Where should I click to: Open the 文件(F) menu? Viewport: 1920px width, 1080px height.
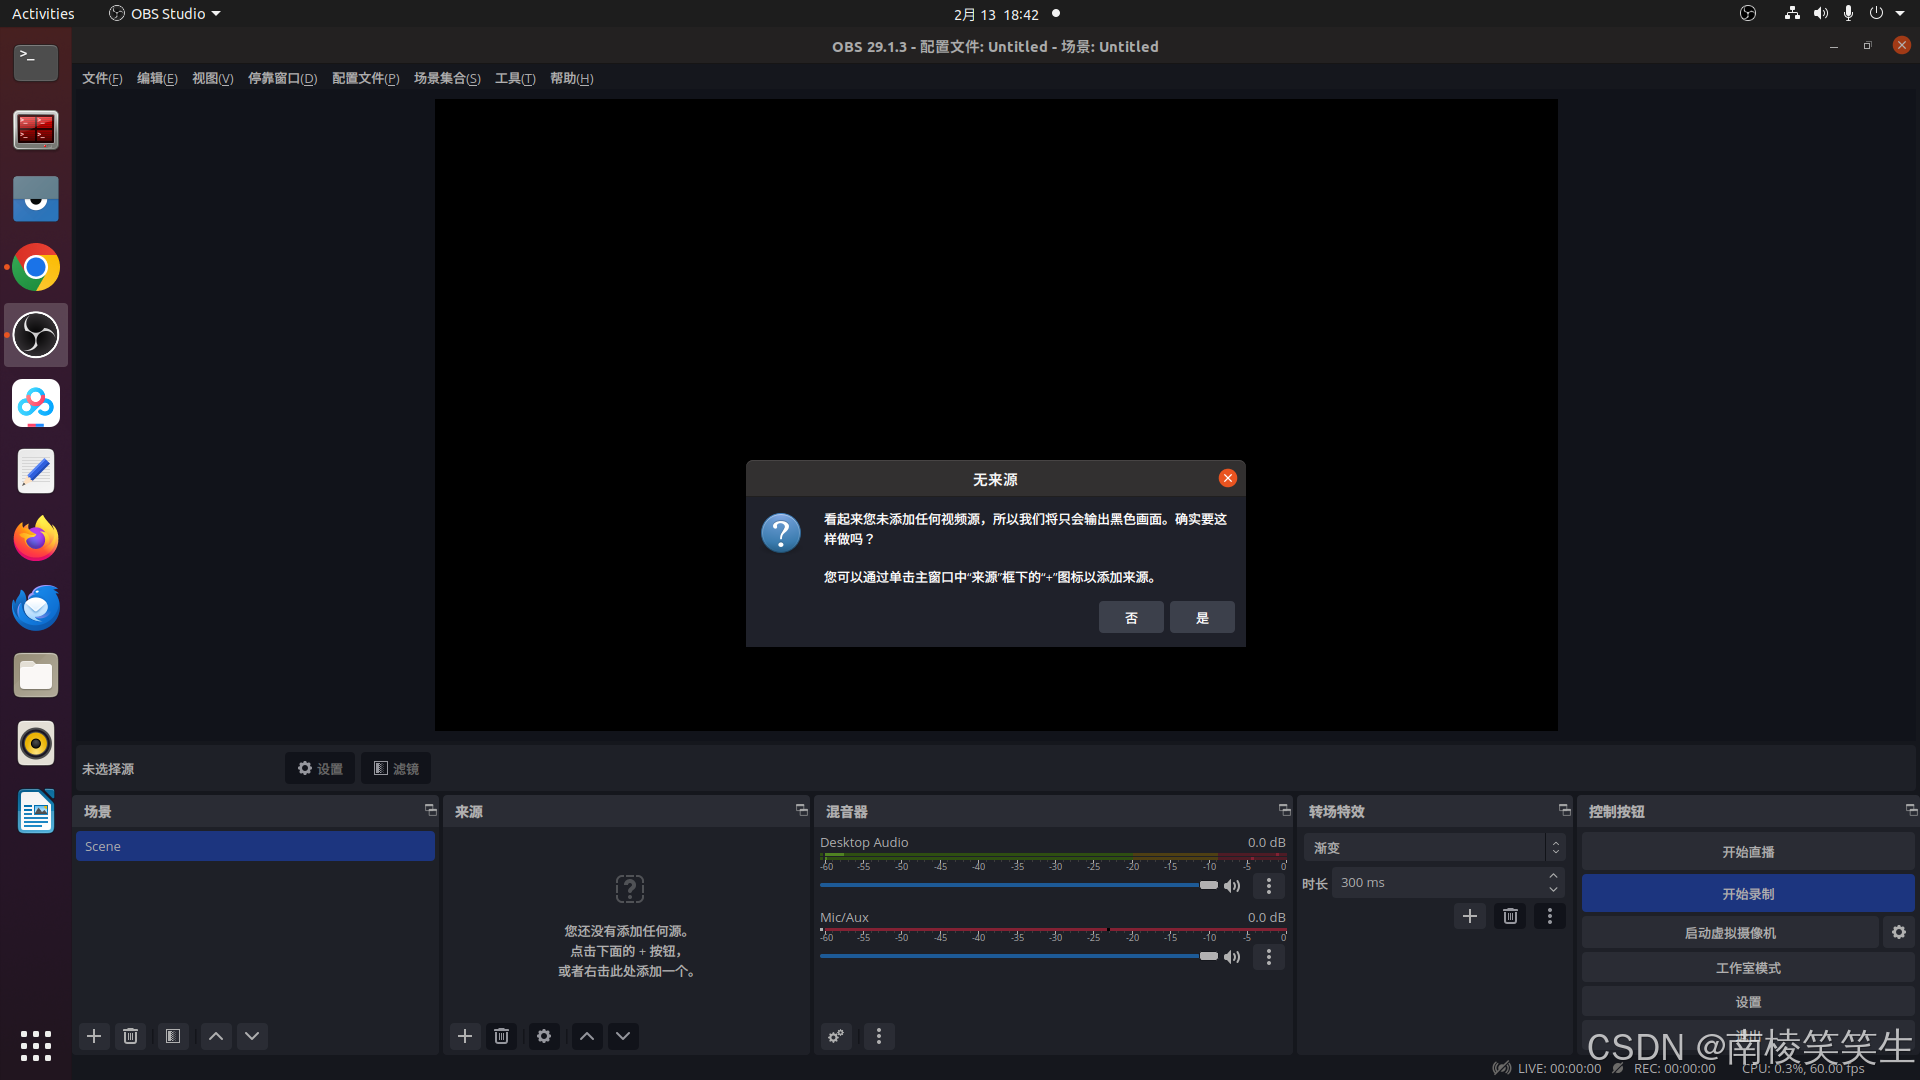(x=102, y=78)
